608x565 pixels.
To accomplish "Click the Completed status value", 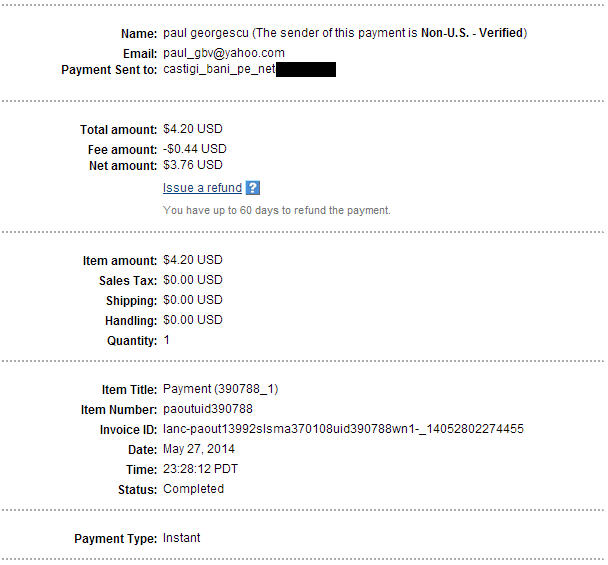I will pyautogui.click(x=193, y=489).
